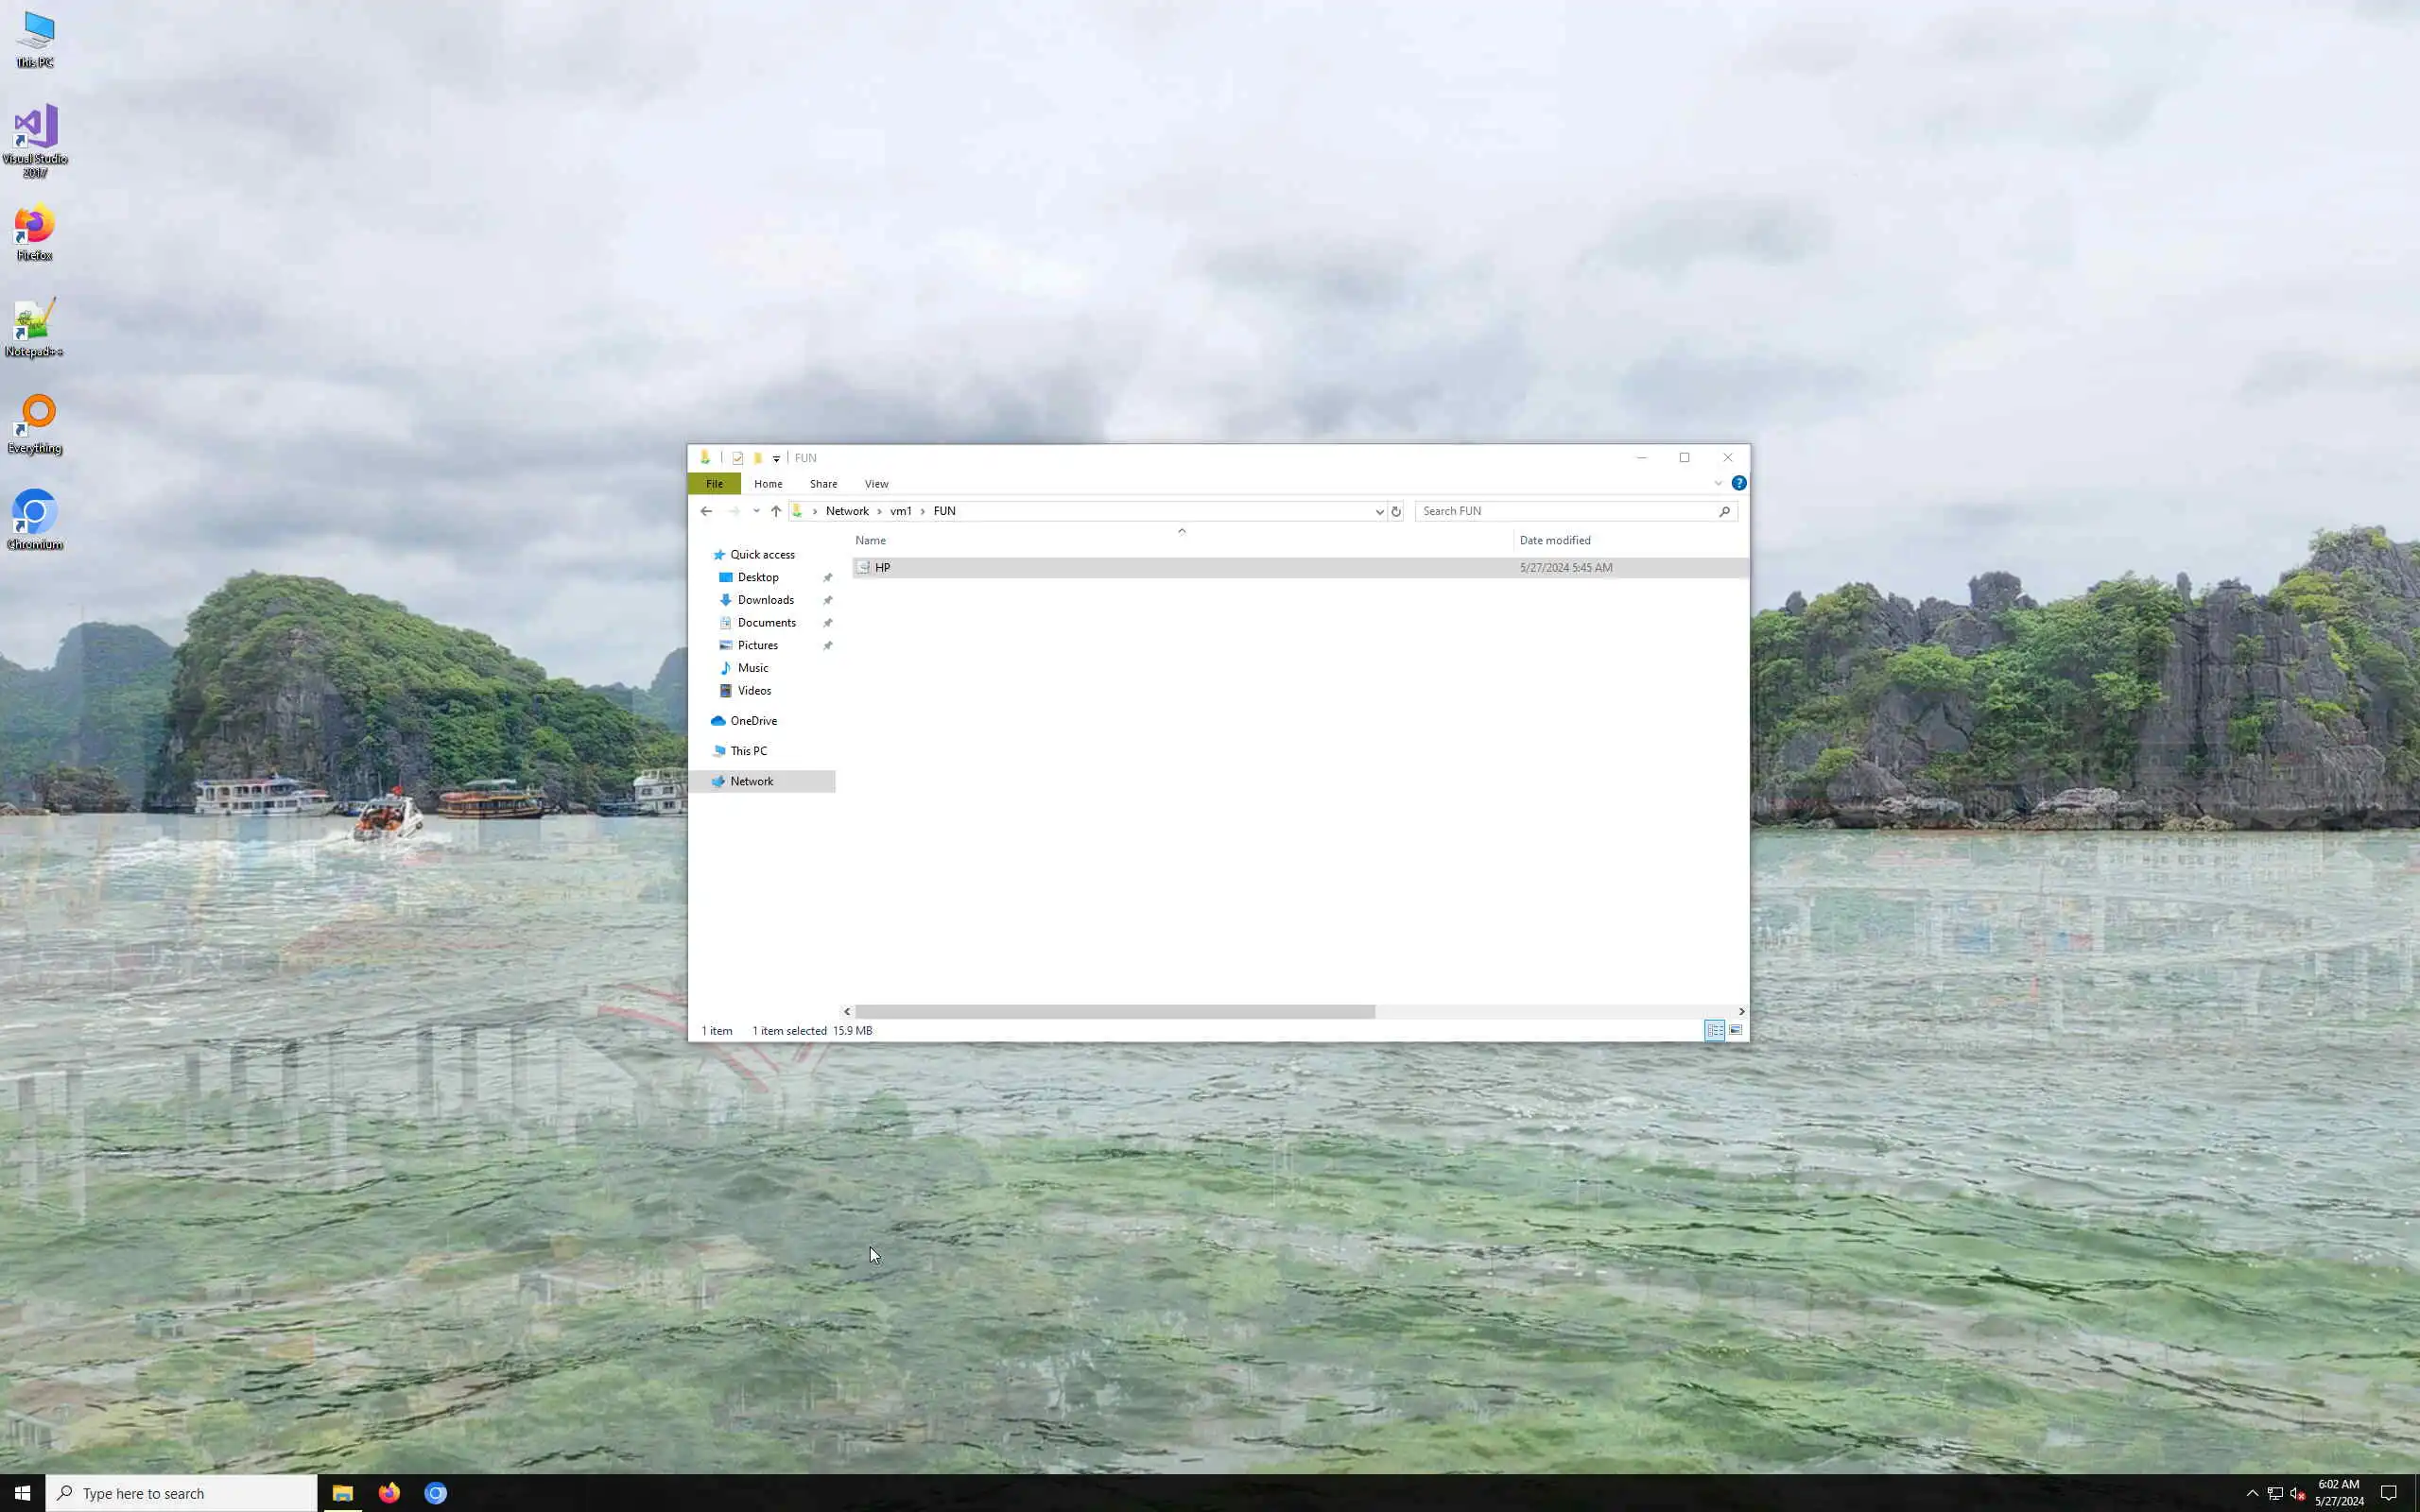Open the View ribbon tab

876,484
